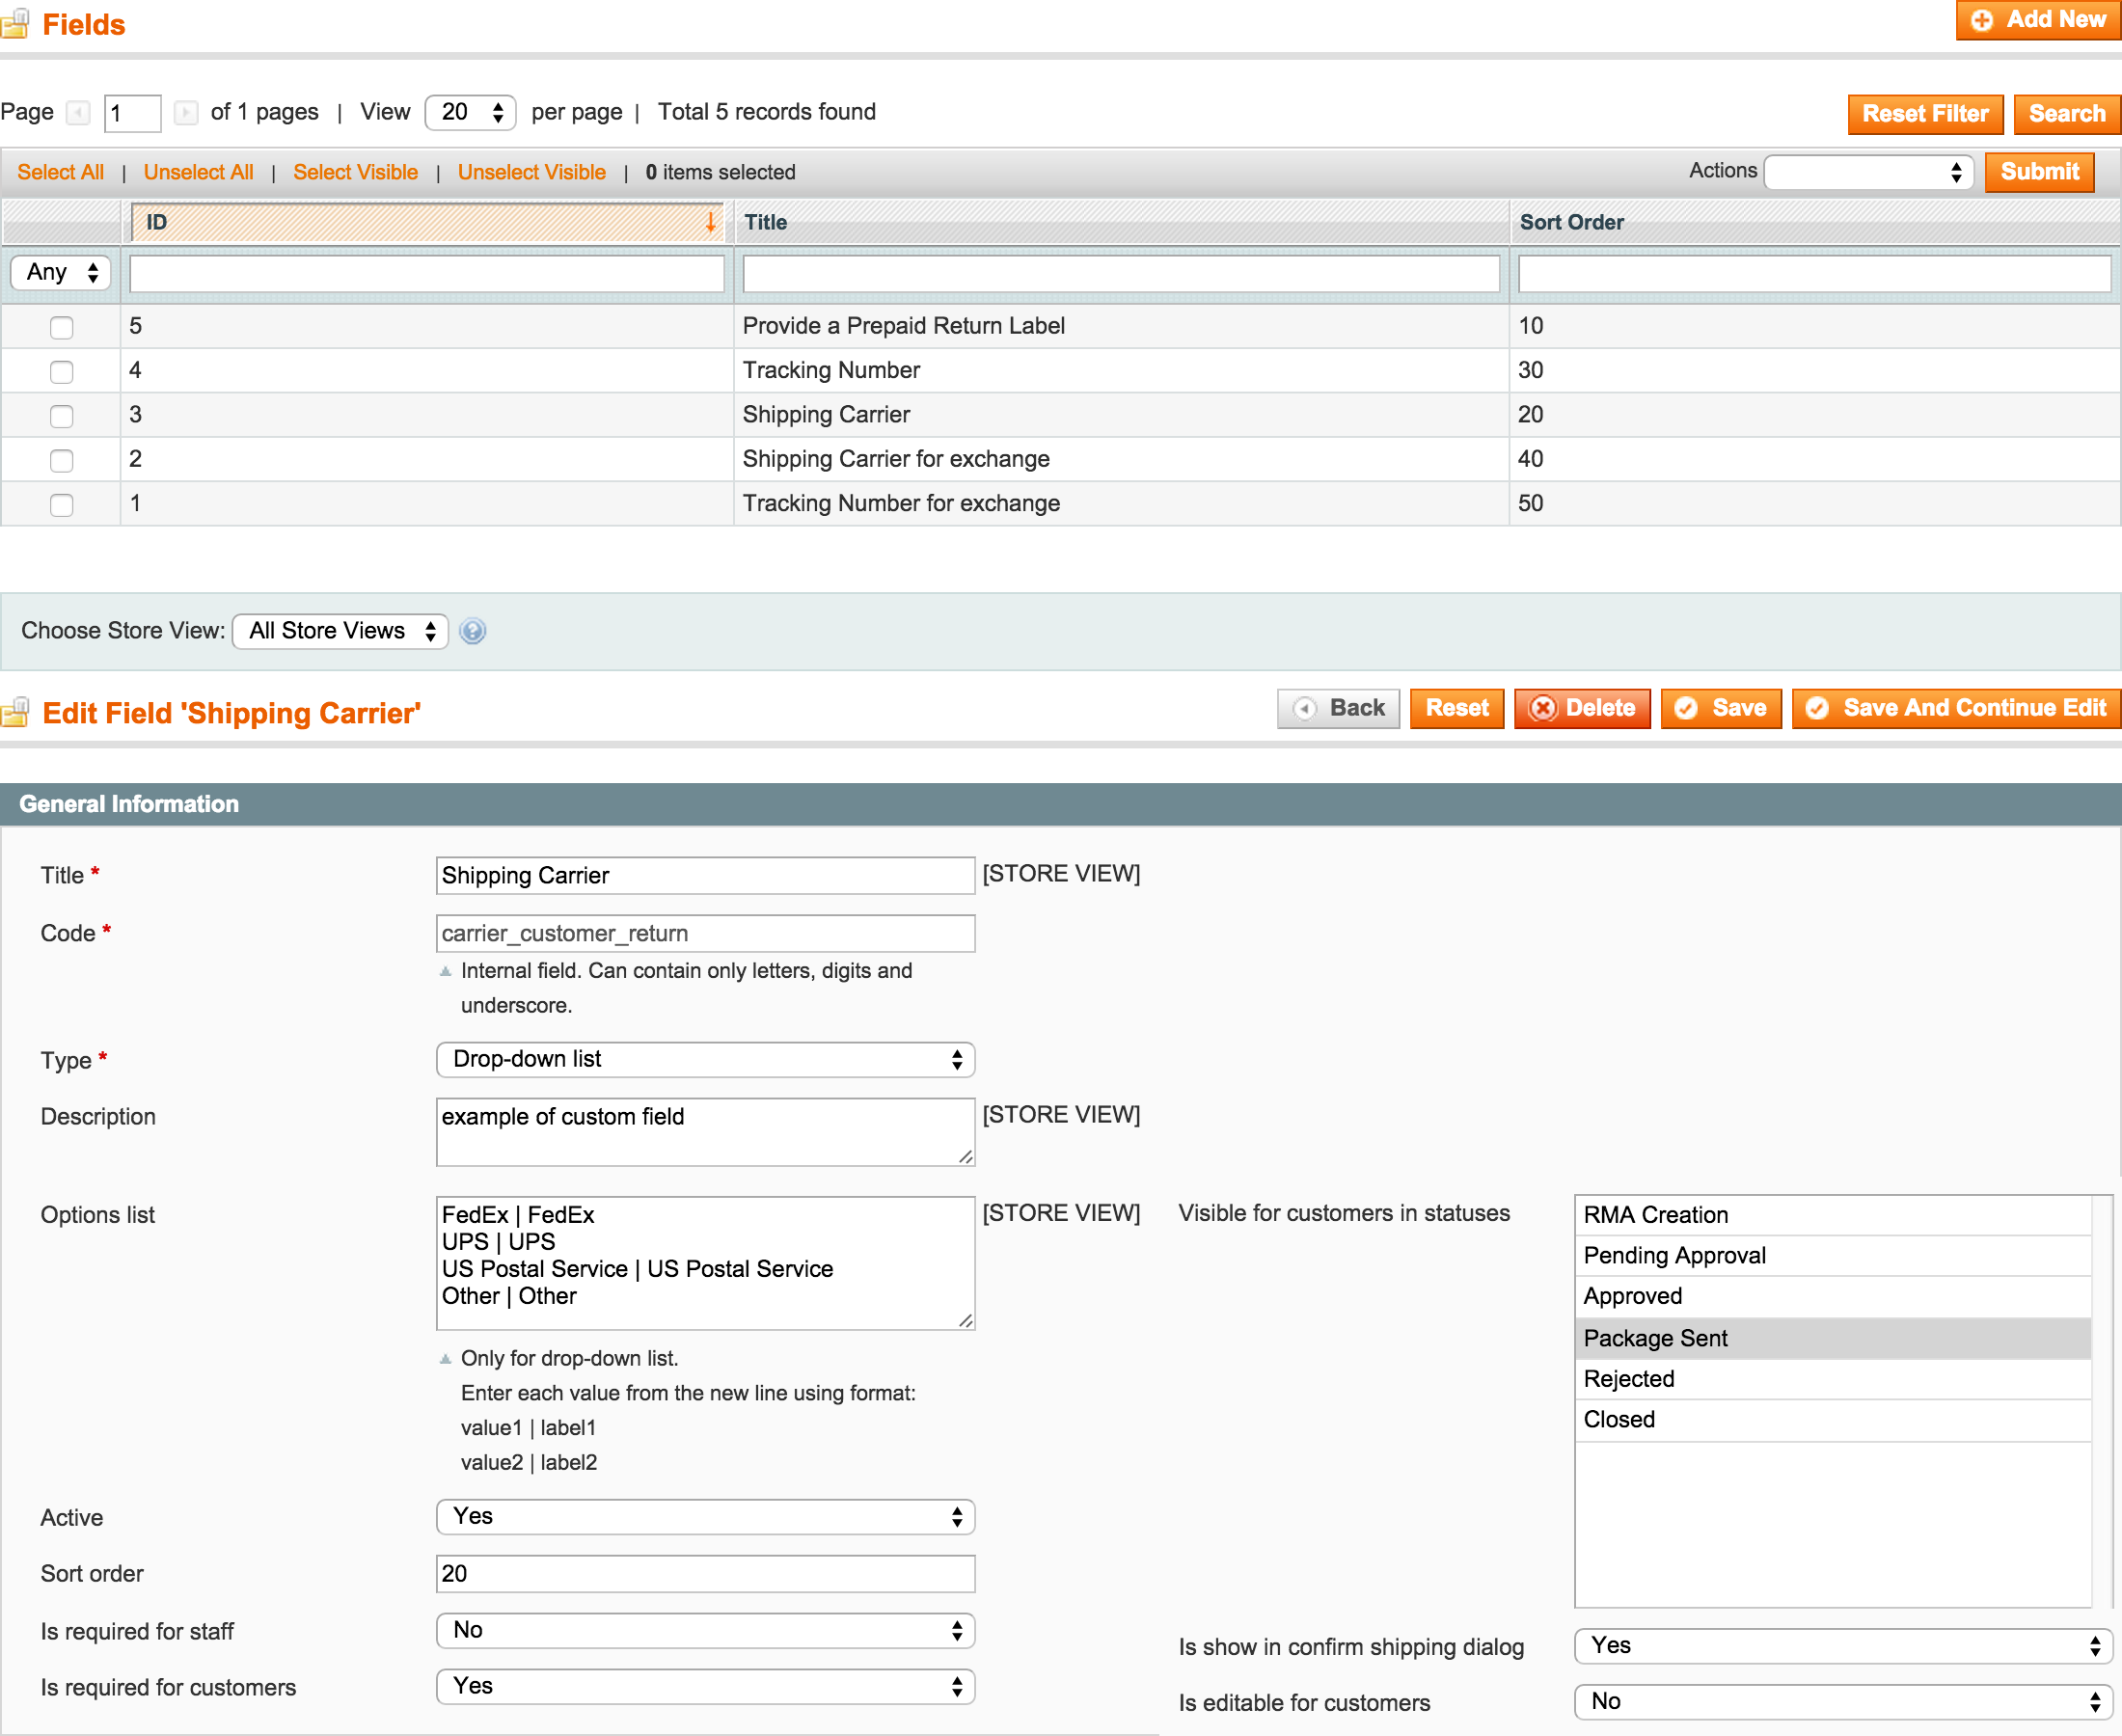
Task: Open the help icon beside Choose Store View
Action: click(x=472, y=631)
